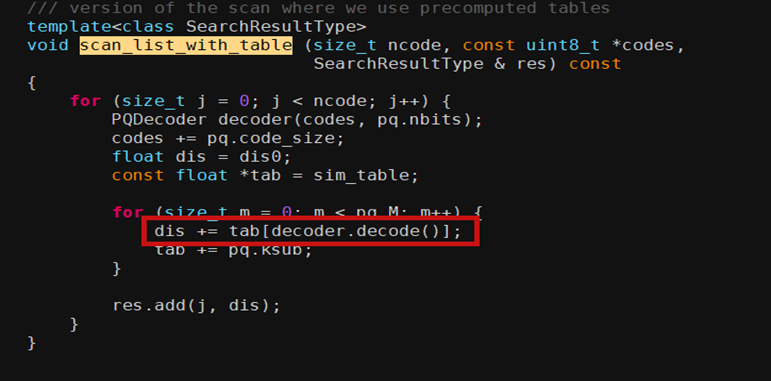The height and width of the screenshot is (381, 771).
Task: Click 'const float *tab = sim_table;' line
Action: [266, 176]
